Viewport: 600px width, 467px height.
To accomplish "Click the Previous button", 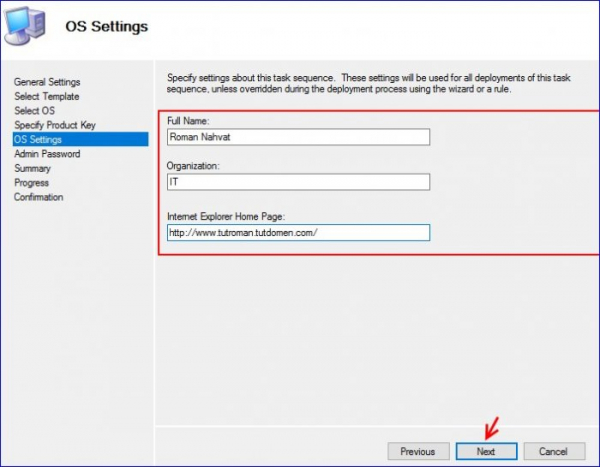I will point(418,452).
